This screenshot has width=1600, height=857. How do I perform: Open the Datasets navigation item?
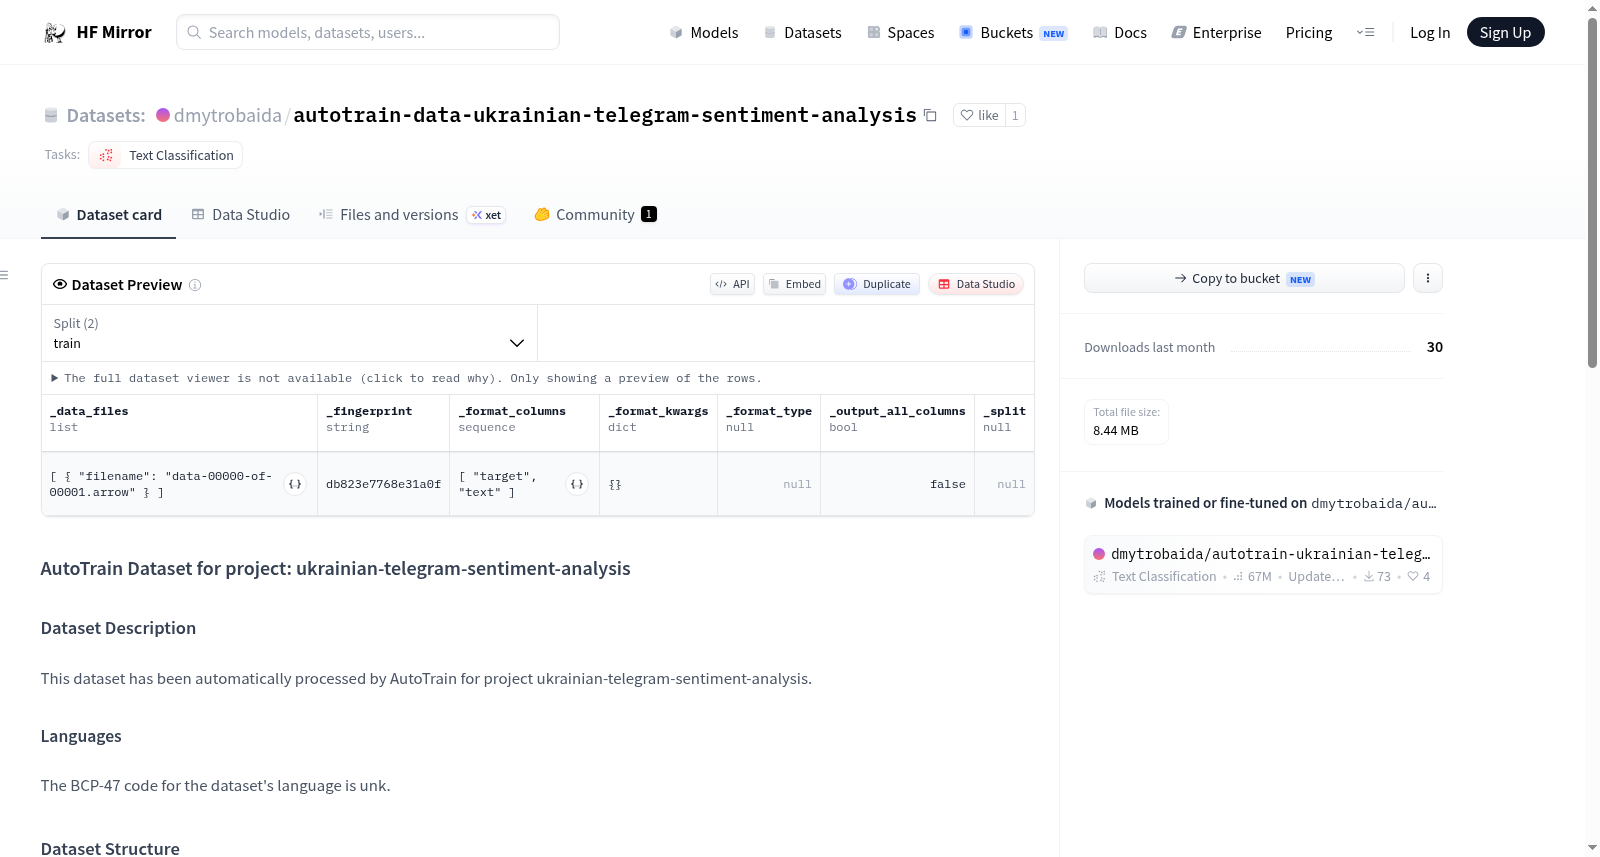tap(802, 33)
